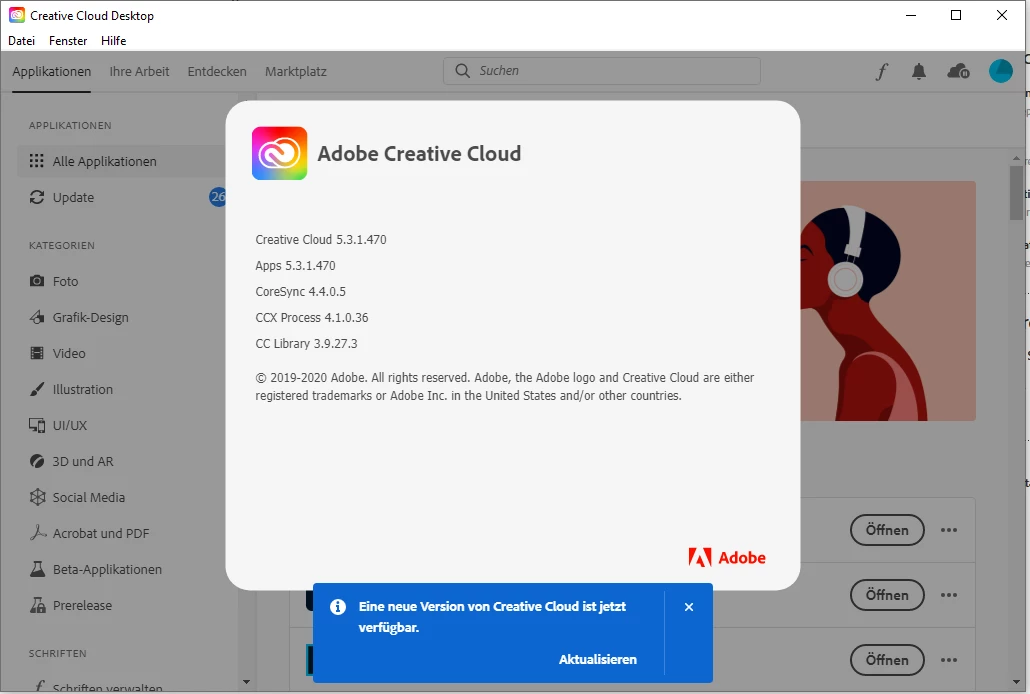Open the Datei menu
The image size is (1030, 694).
[x=22, y=41]
